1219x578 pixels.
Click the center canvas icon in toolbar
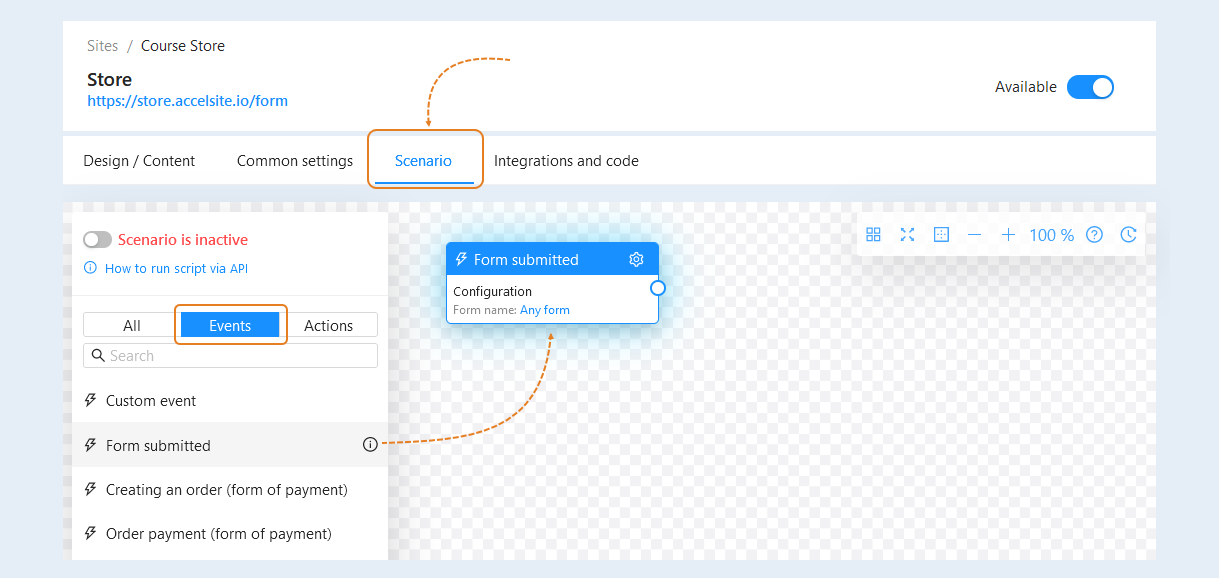click(x=941, y=234)
